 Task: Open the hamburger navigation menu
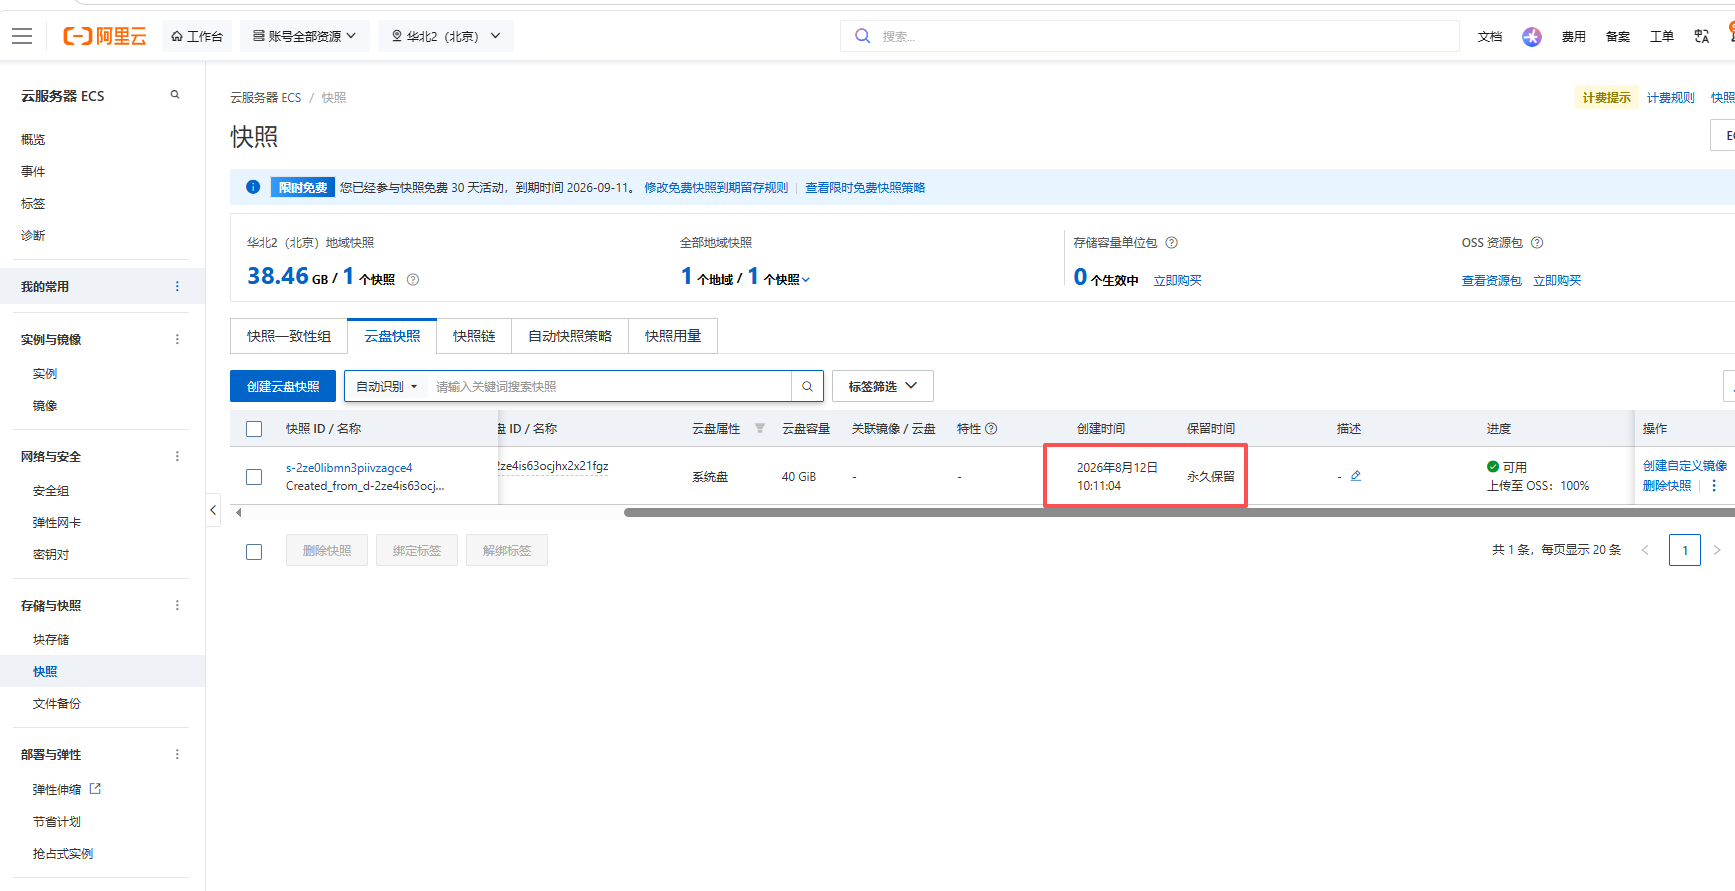point(22,36)
